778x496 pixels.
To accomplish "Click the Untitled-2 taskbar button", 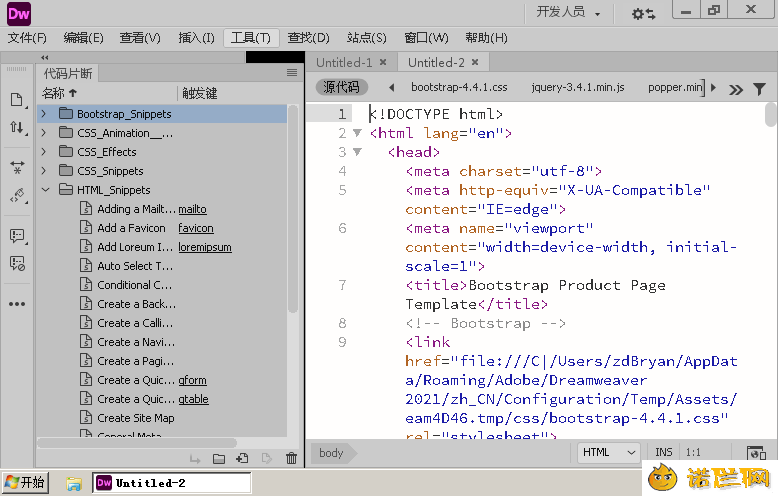I will (x=172, y=483).
